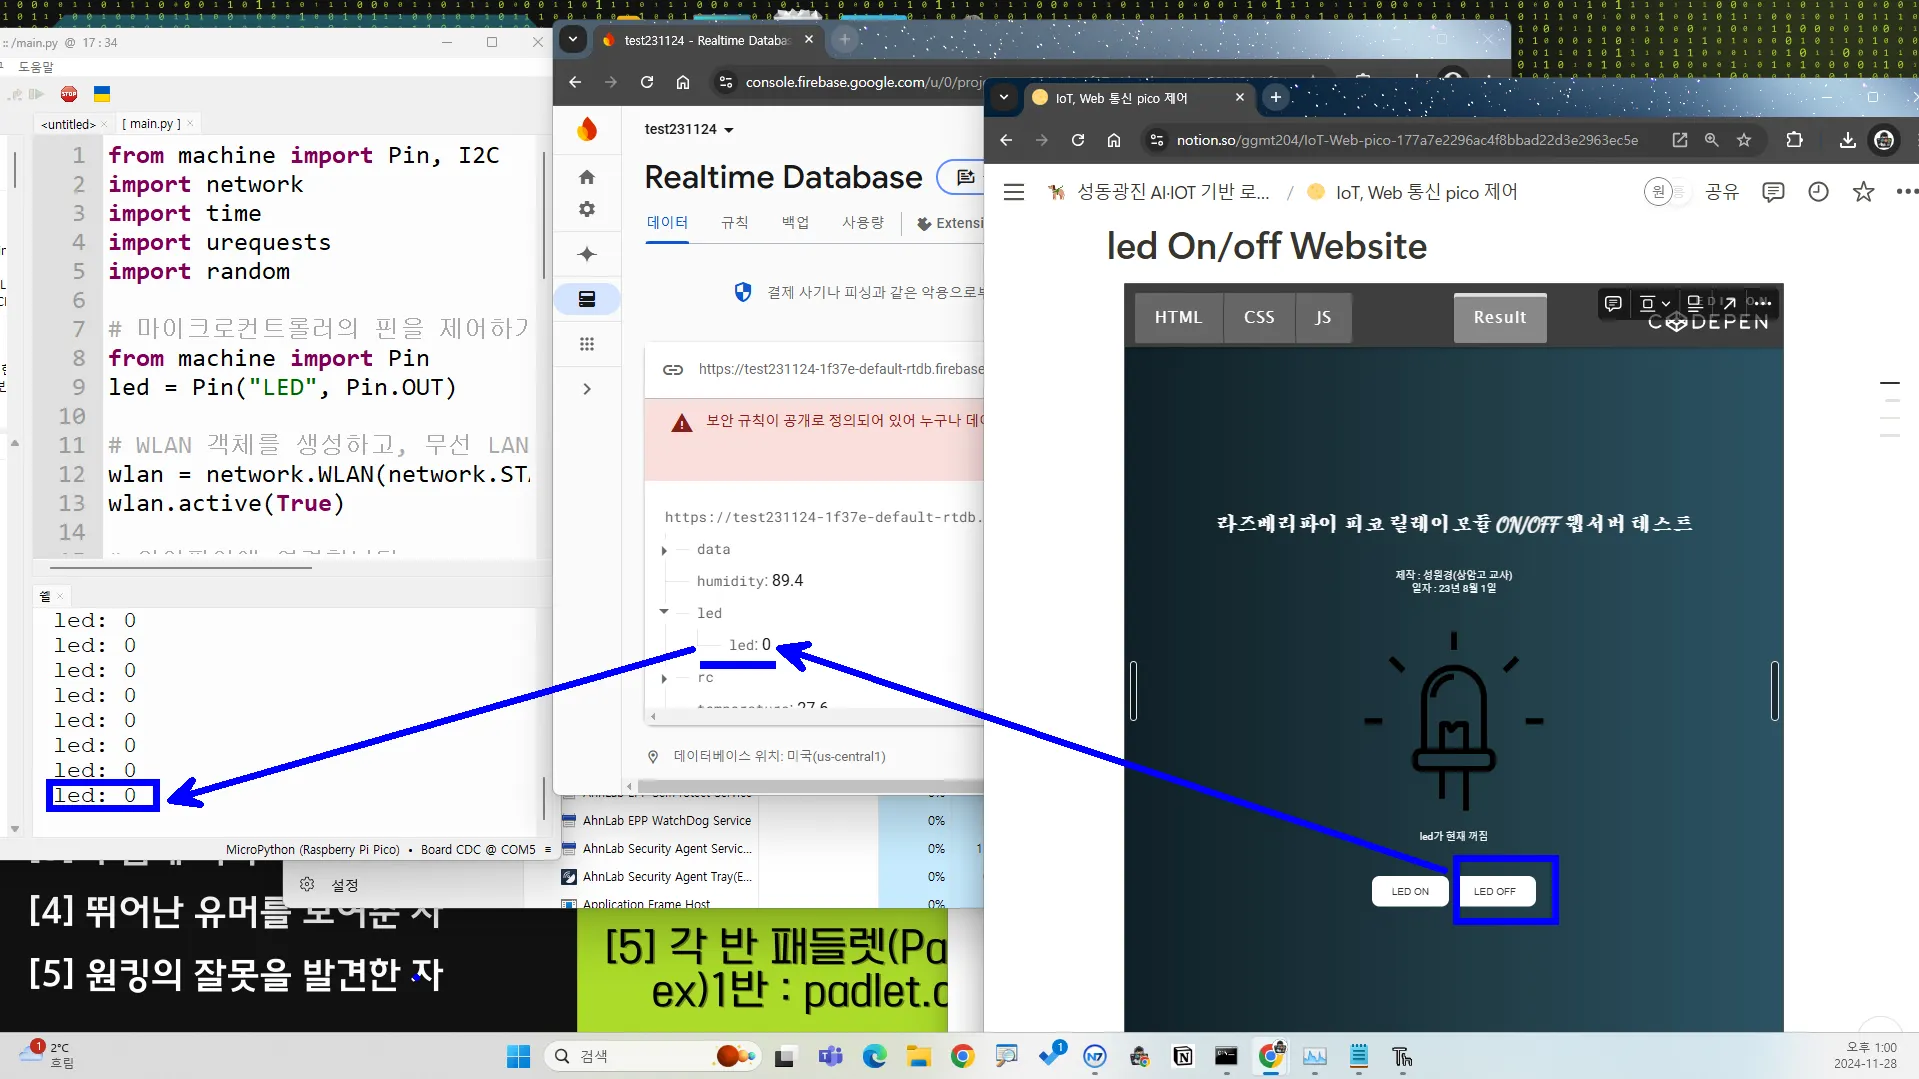This screenshot has width=1919, height=1079.
Task: Click the Firebase flame logo
Action: coord(587,129)
